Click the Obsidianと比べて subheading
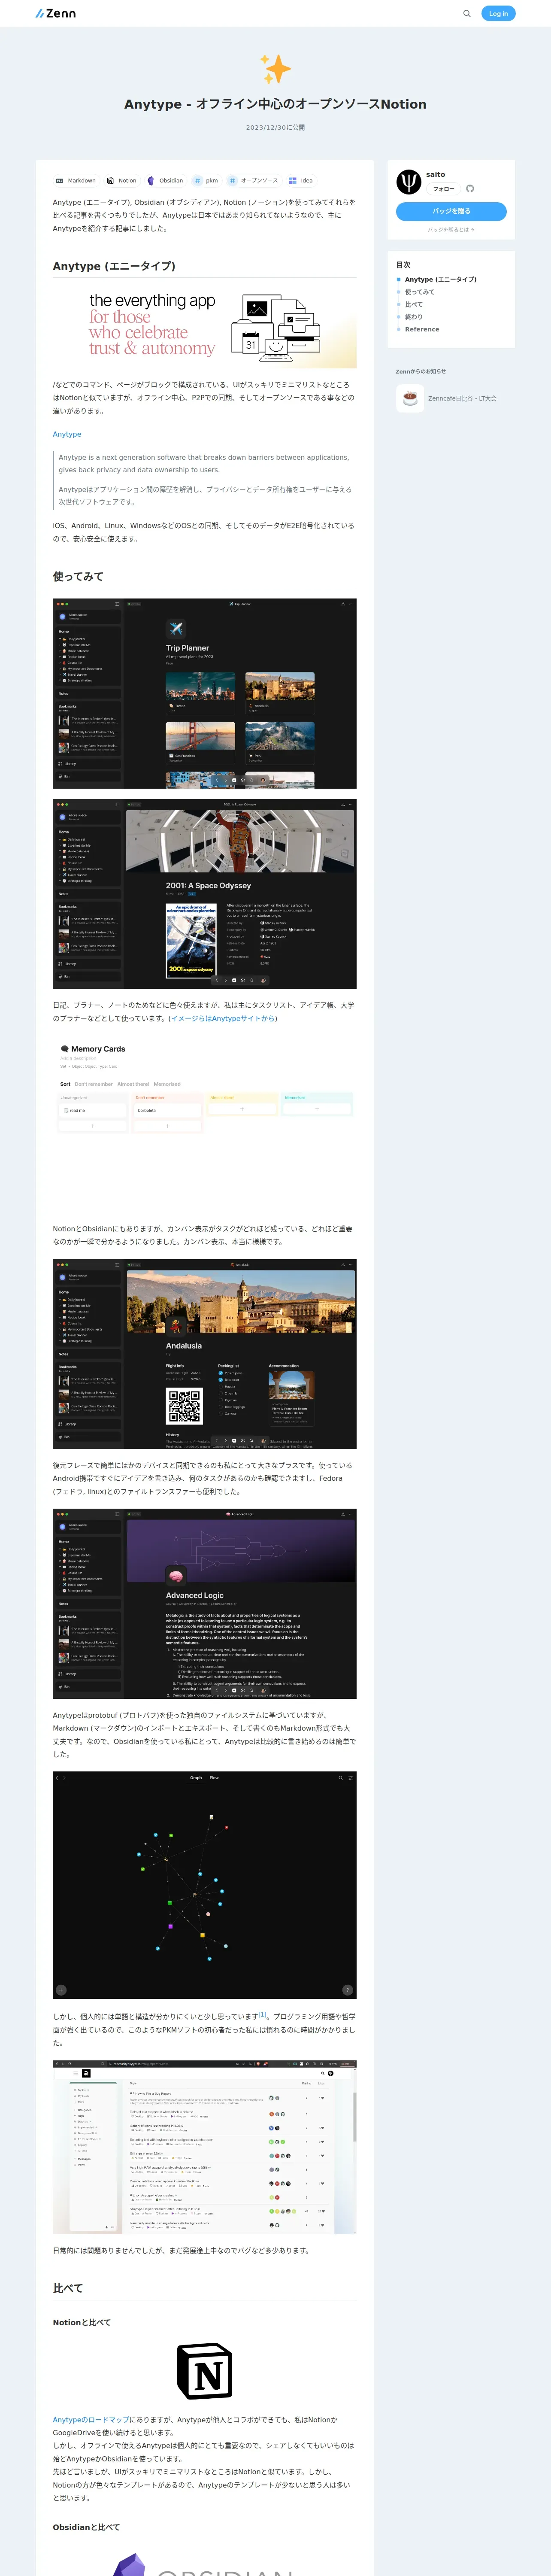 point(86,2527)
